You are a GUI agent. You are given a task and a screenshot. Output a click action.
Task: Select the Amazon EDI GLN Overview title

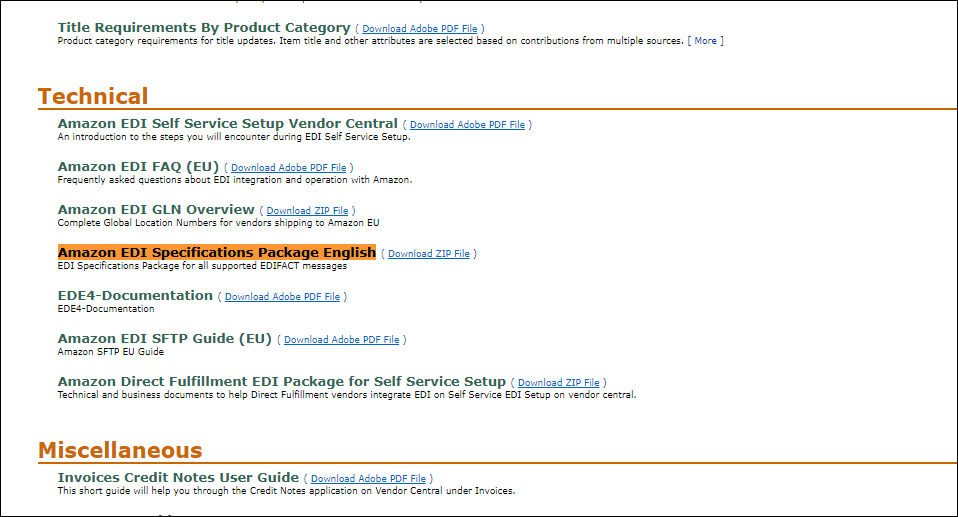point(156,210)
